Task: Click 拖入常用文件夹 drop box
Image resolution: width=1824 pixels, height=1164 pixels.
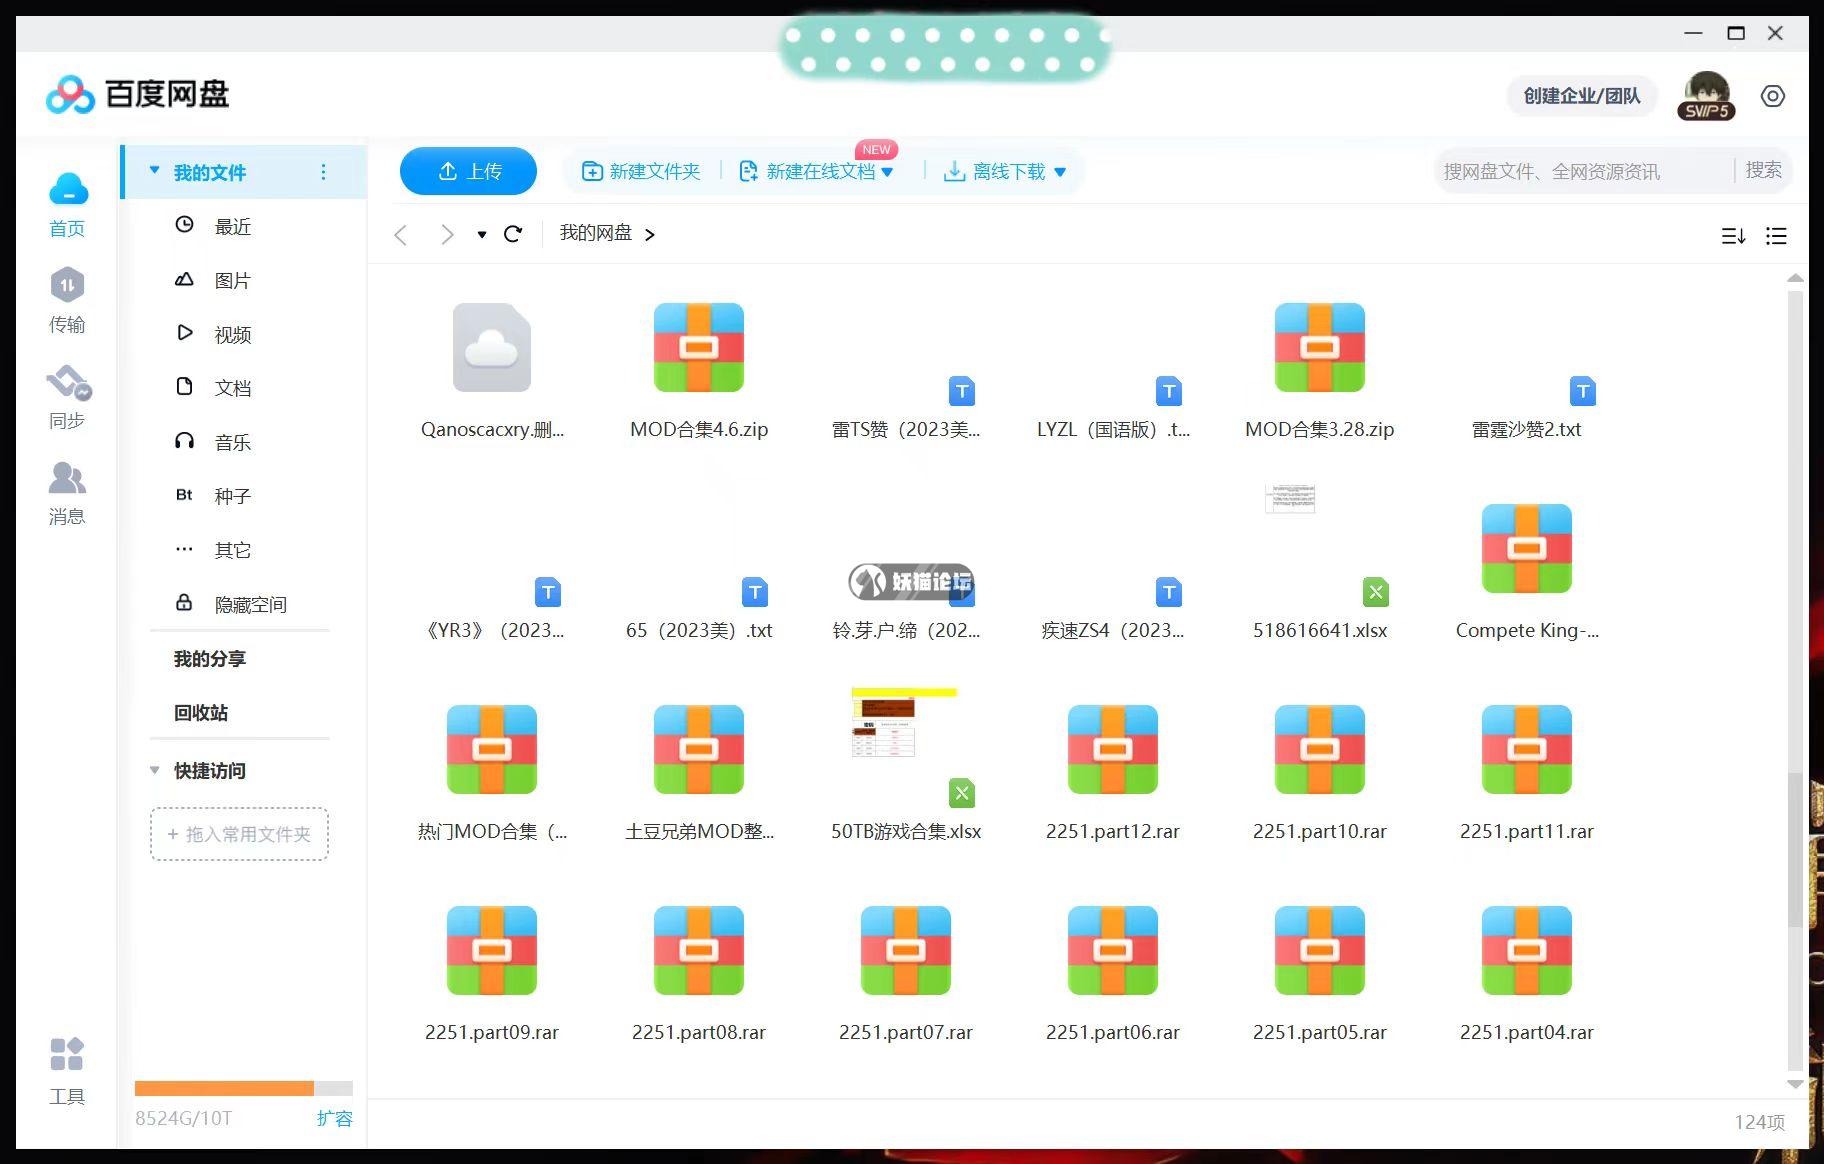Action: coord(239,834)
